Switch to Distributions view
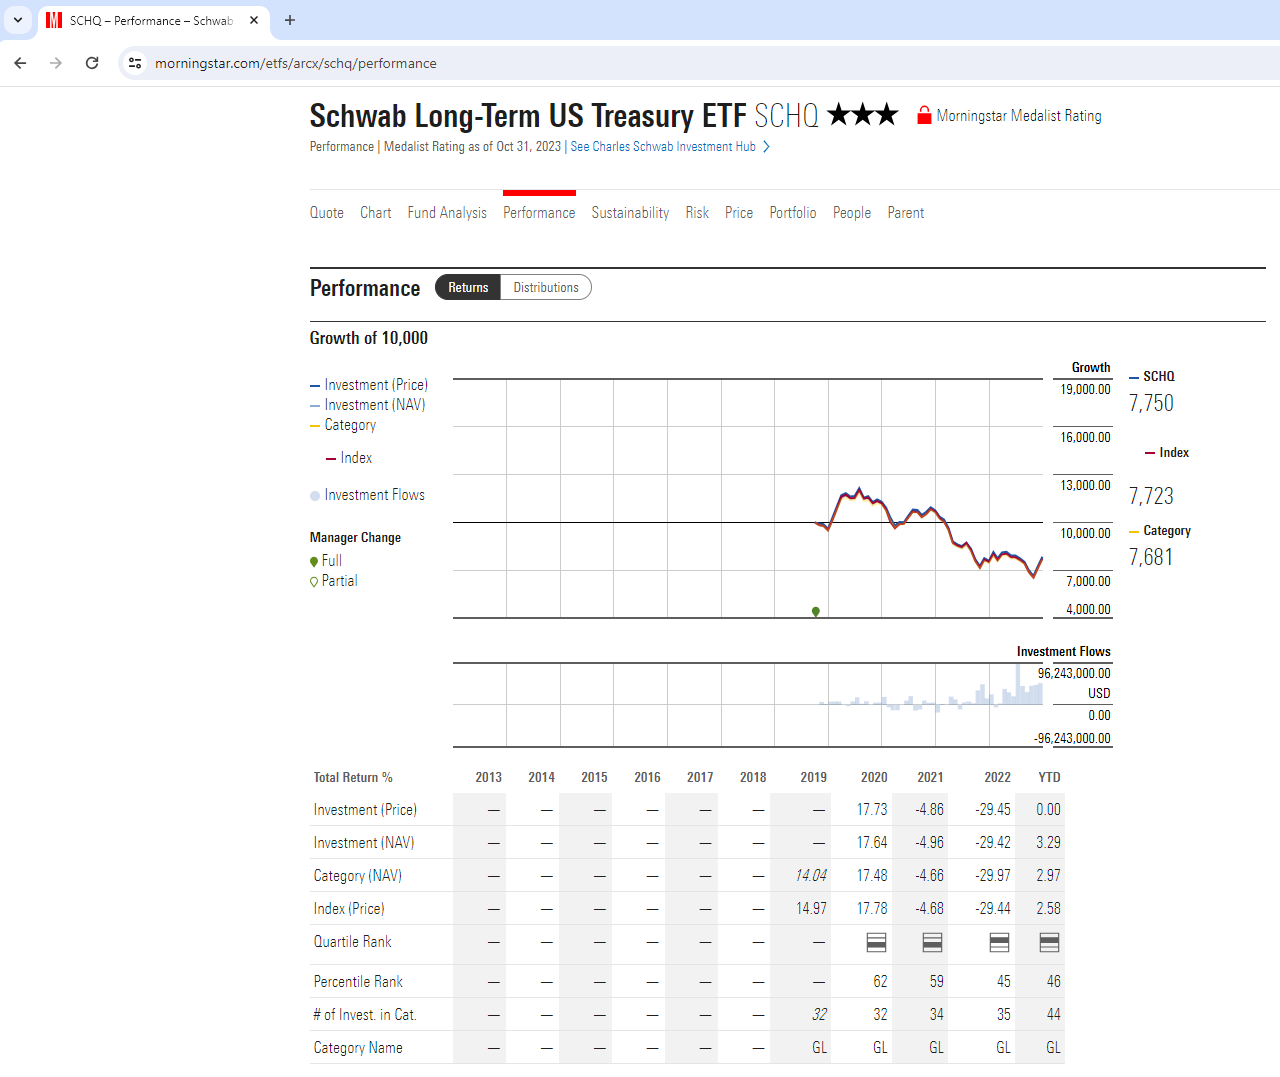Screen dimensions: 1280x1077 pos(546,287)
